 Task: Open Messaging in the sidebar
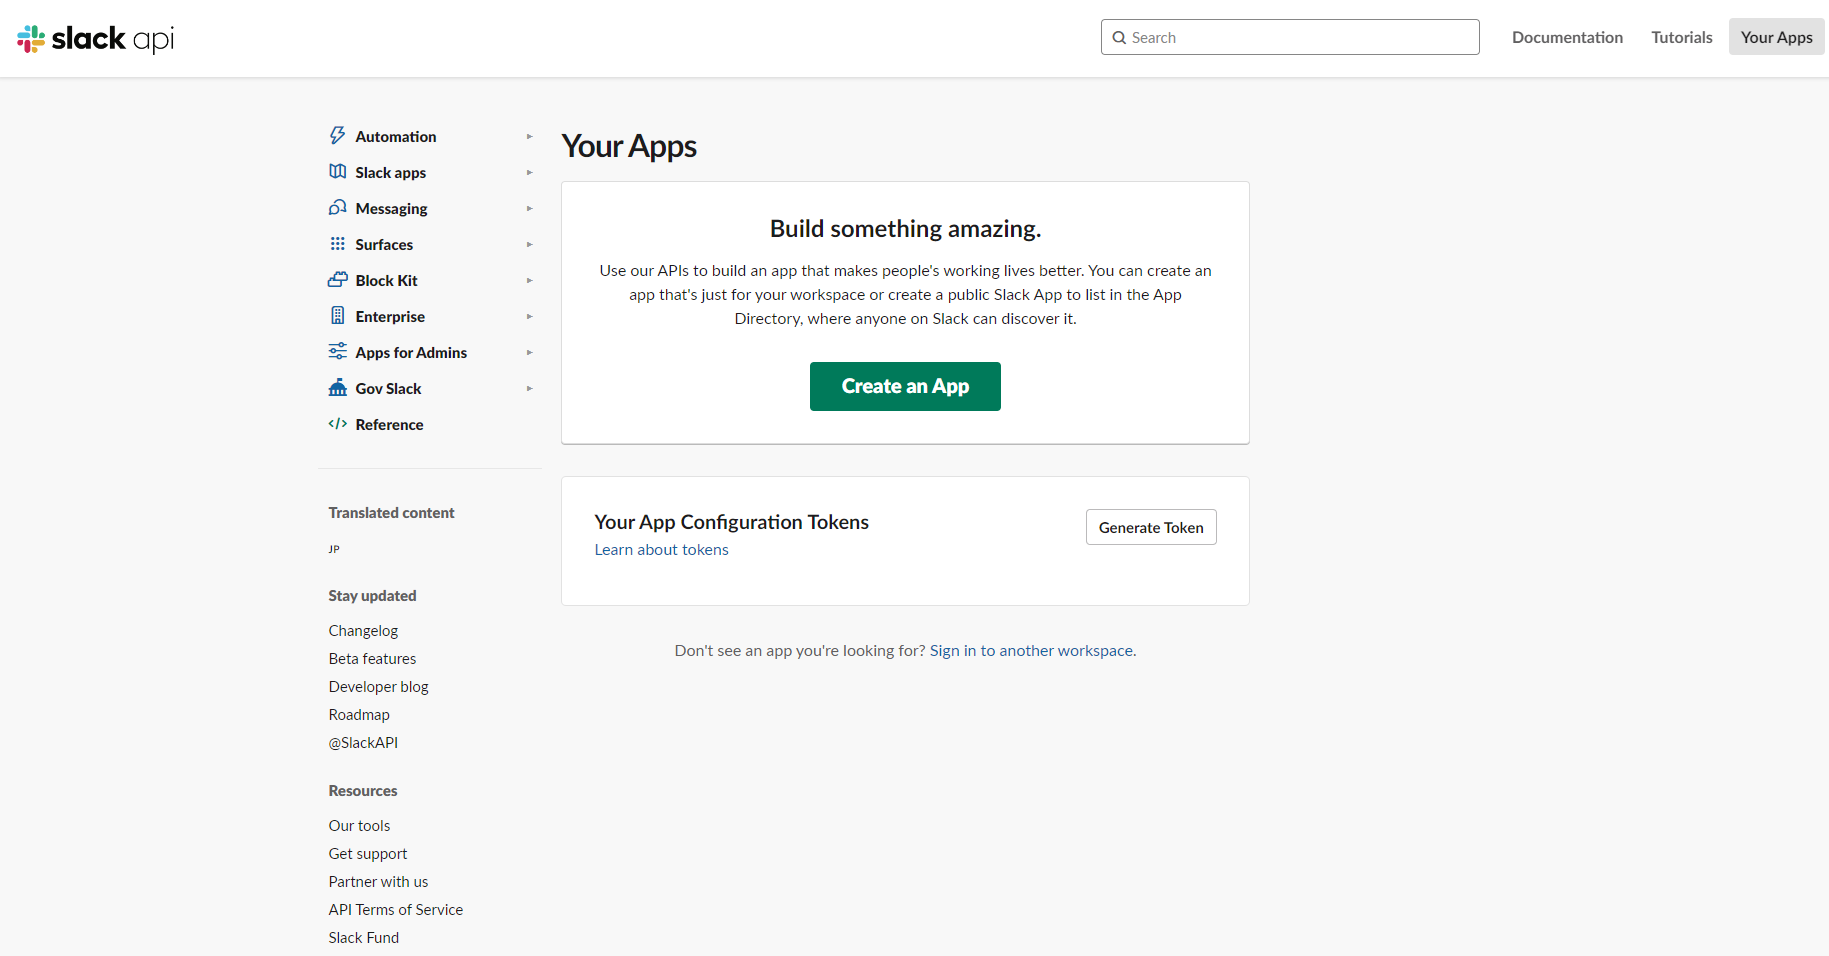[392, 209]
